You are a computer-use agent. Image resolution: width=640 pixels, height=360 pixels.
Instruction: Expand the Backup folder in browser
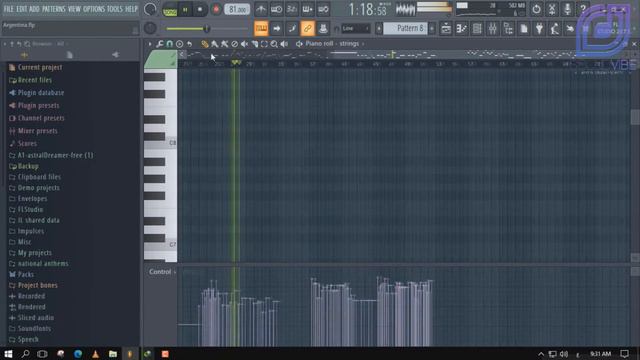pyautogui.click(x=28, y=166)
